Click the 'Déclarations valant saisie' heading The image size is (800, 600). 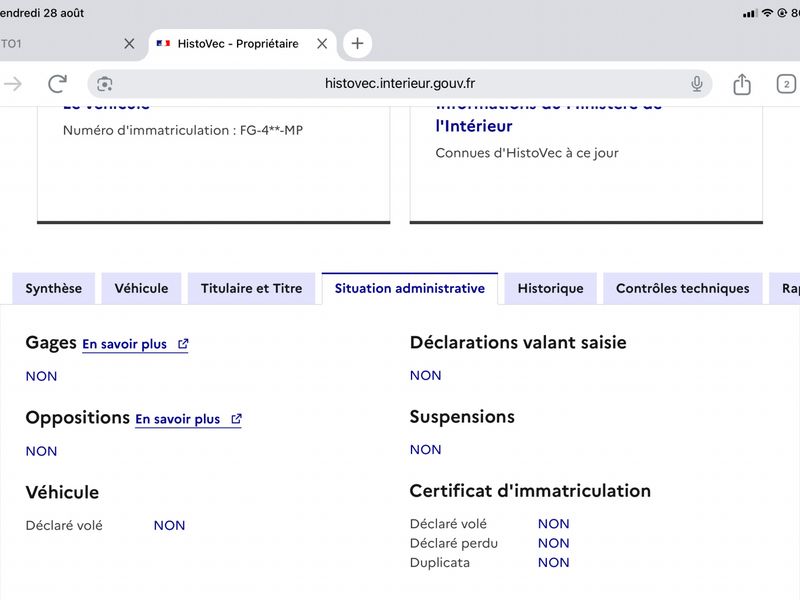point(518,342)
